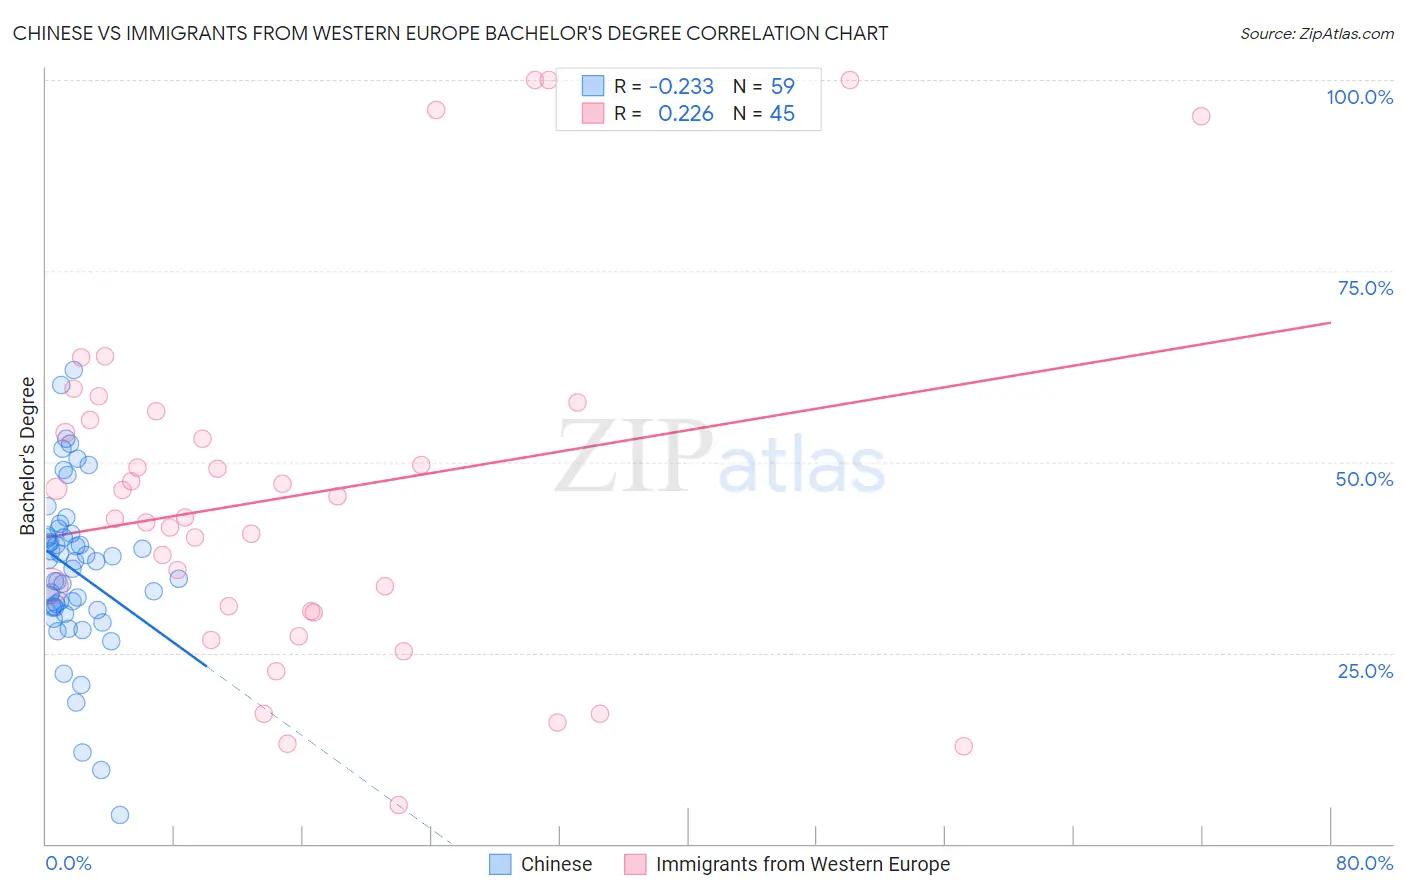Click the 75.0% y-axis label
The height and width of the screenshot is (892, 1406).
[x=1365, y=288]
